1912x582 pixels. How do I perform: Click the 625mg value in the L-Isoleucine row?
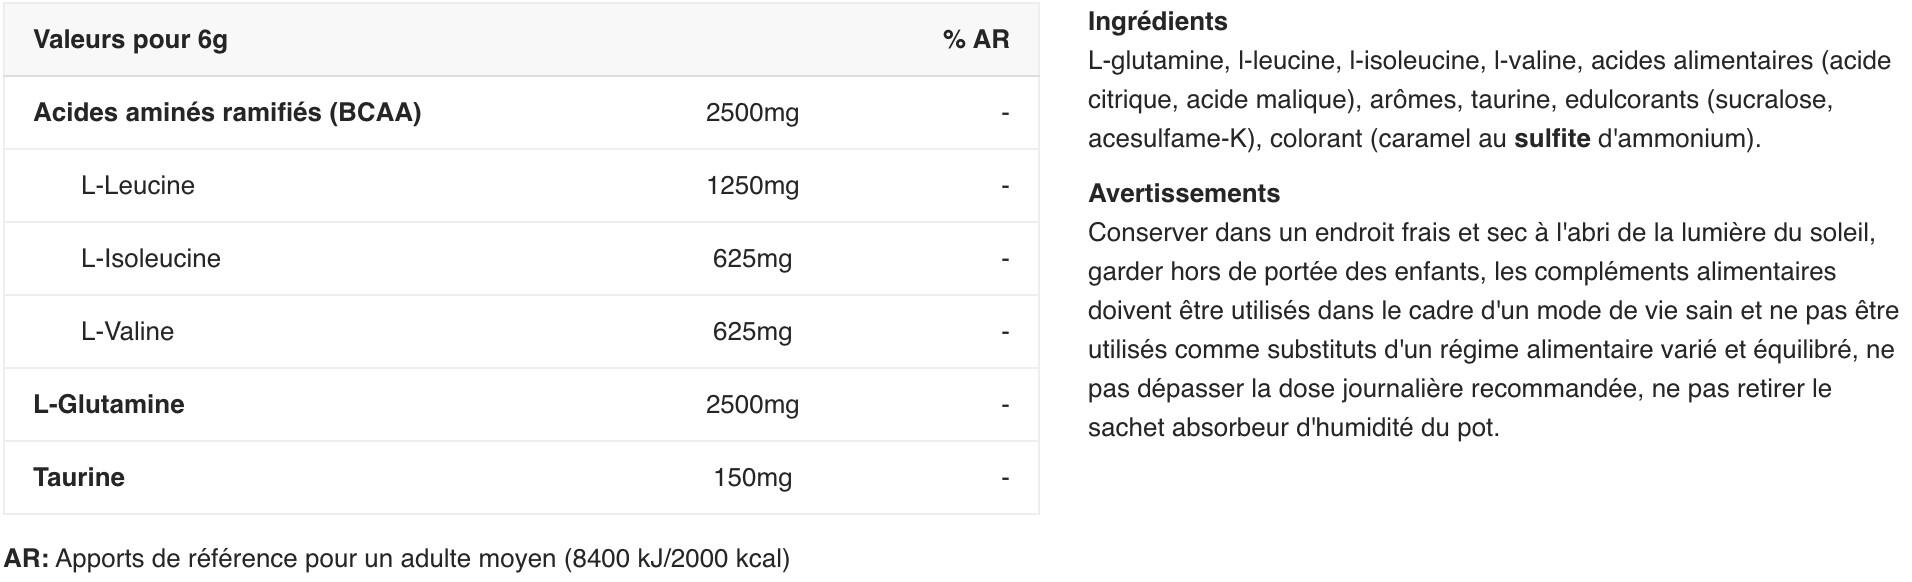point(752,259)
